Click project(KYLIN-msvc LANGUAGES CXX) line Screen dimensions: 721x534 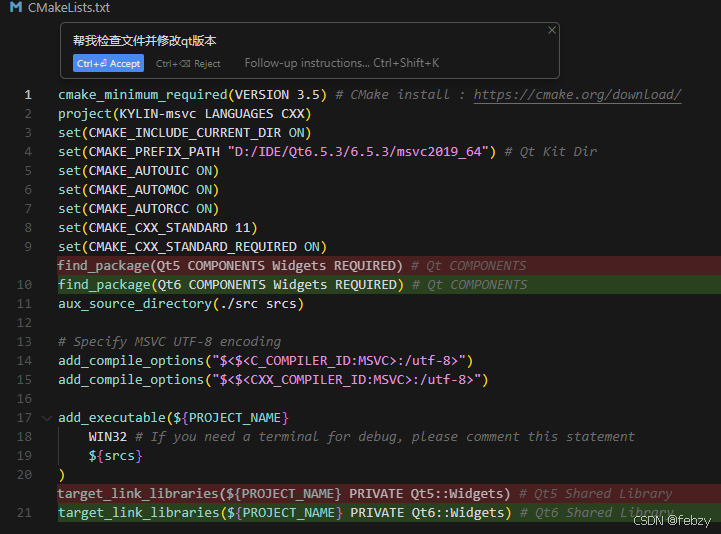pyautogui.click(x=185, y=114)
